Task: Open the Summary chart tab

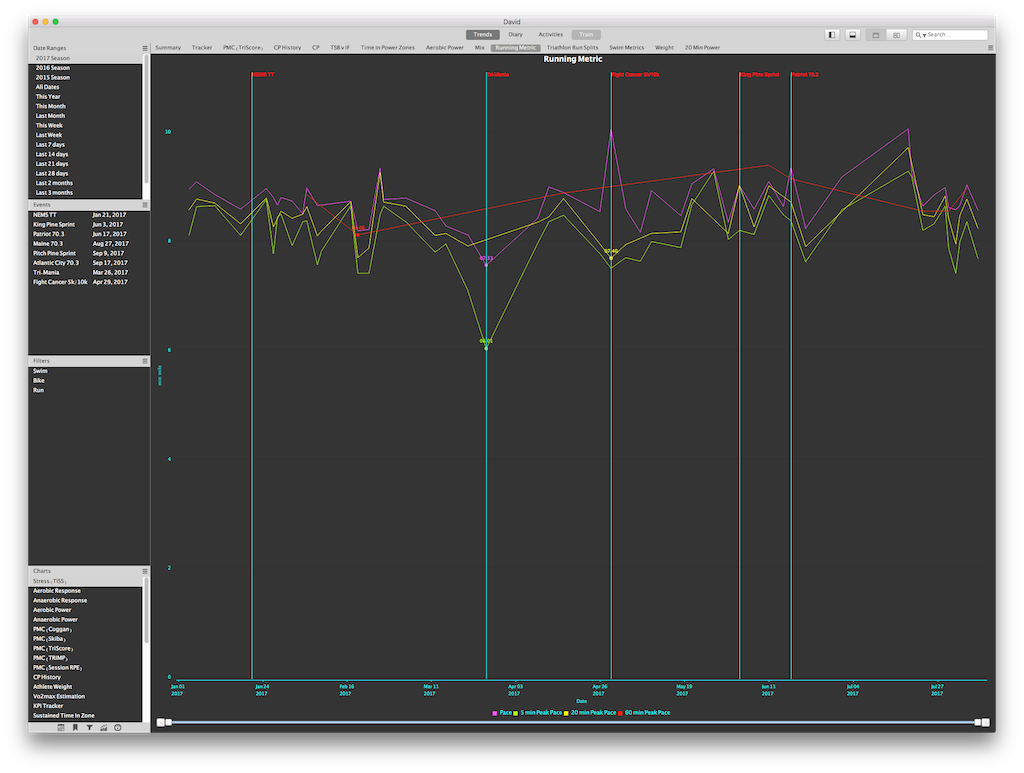Action: [x=168, y=48]
